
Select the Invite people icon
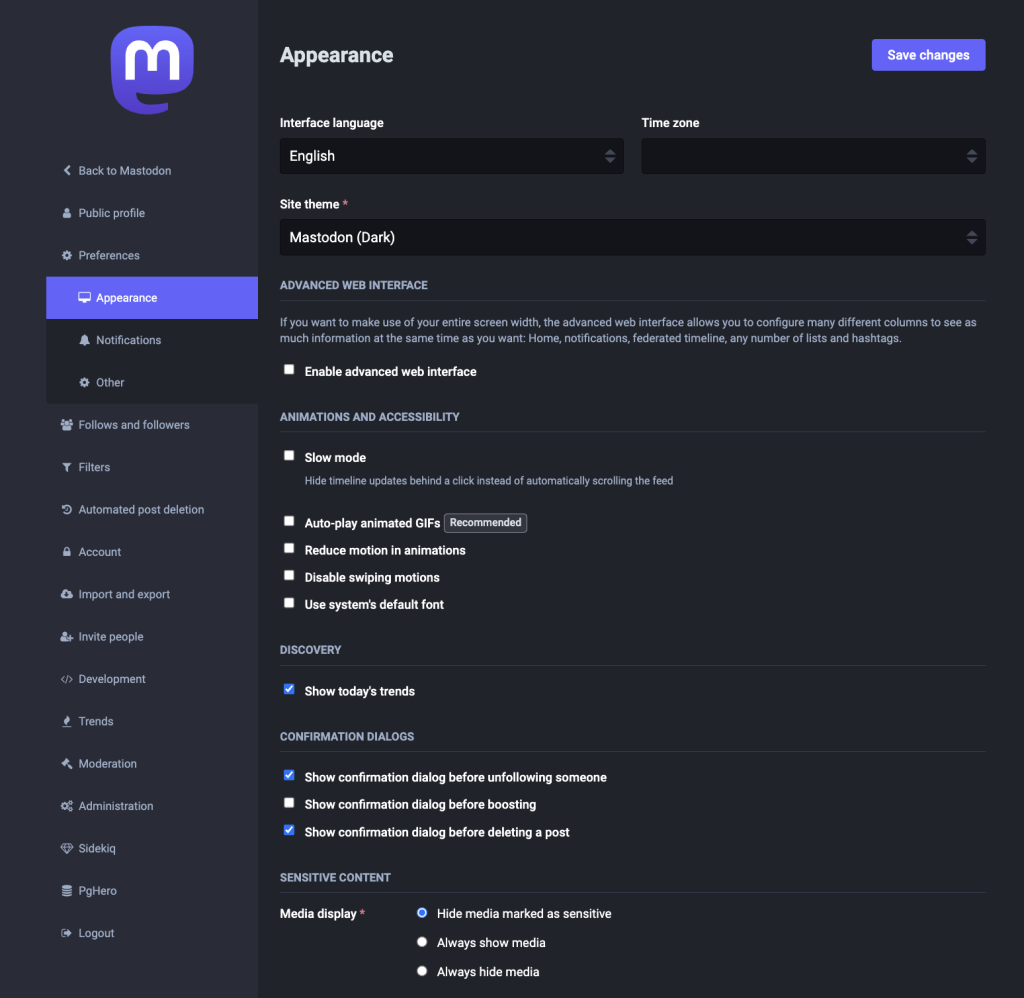click(x=65, y=636)
